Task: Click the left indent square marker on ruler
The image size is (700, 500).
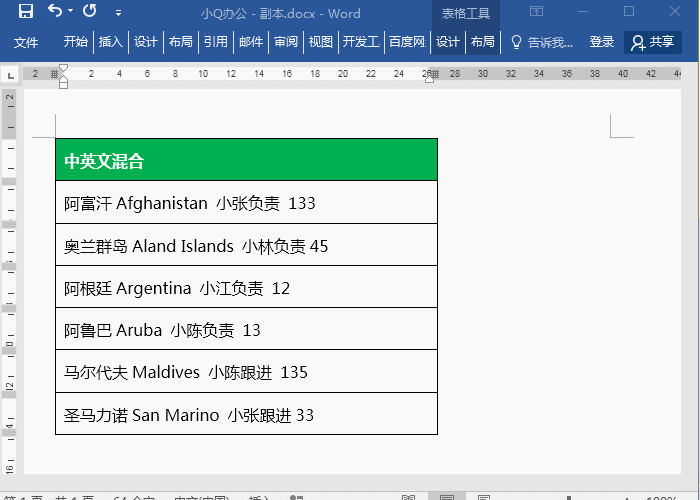Action: coord(63,85)
